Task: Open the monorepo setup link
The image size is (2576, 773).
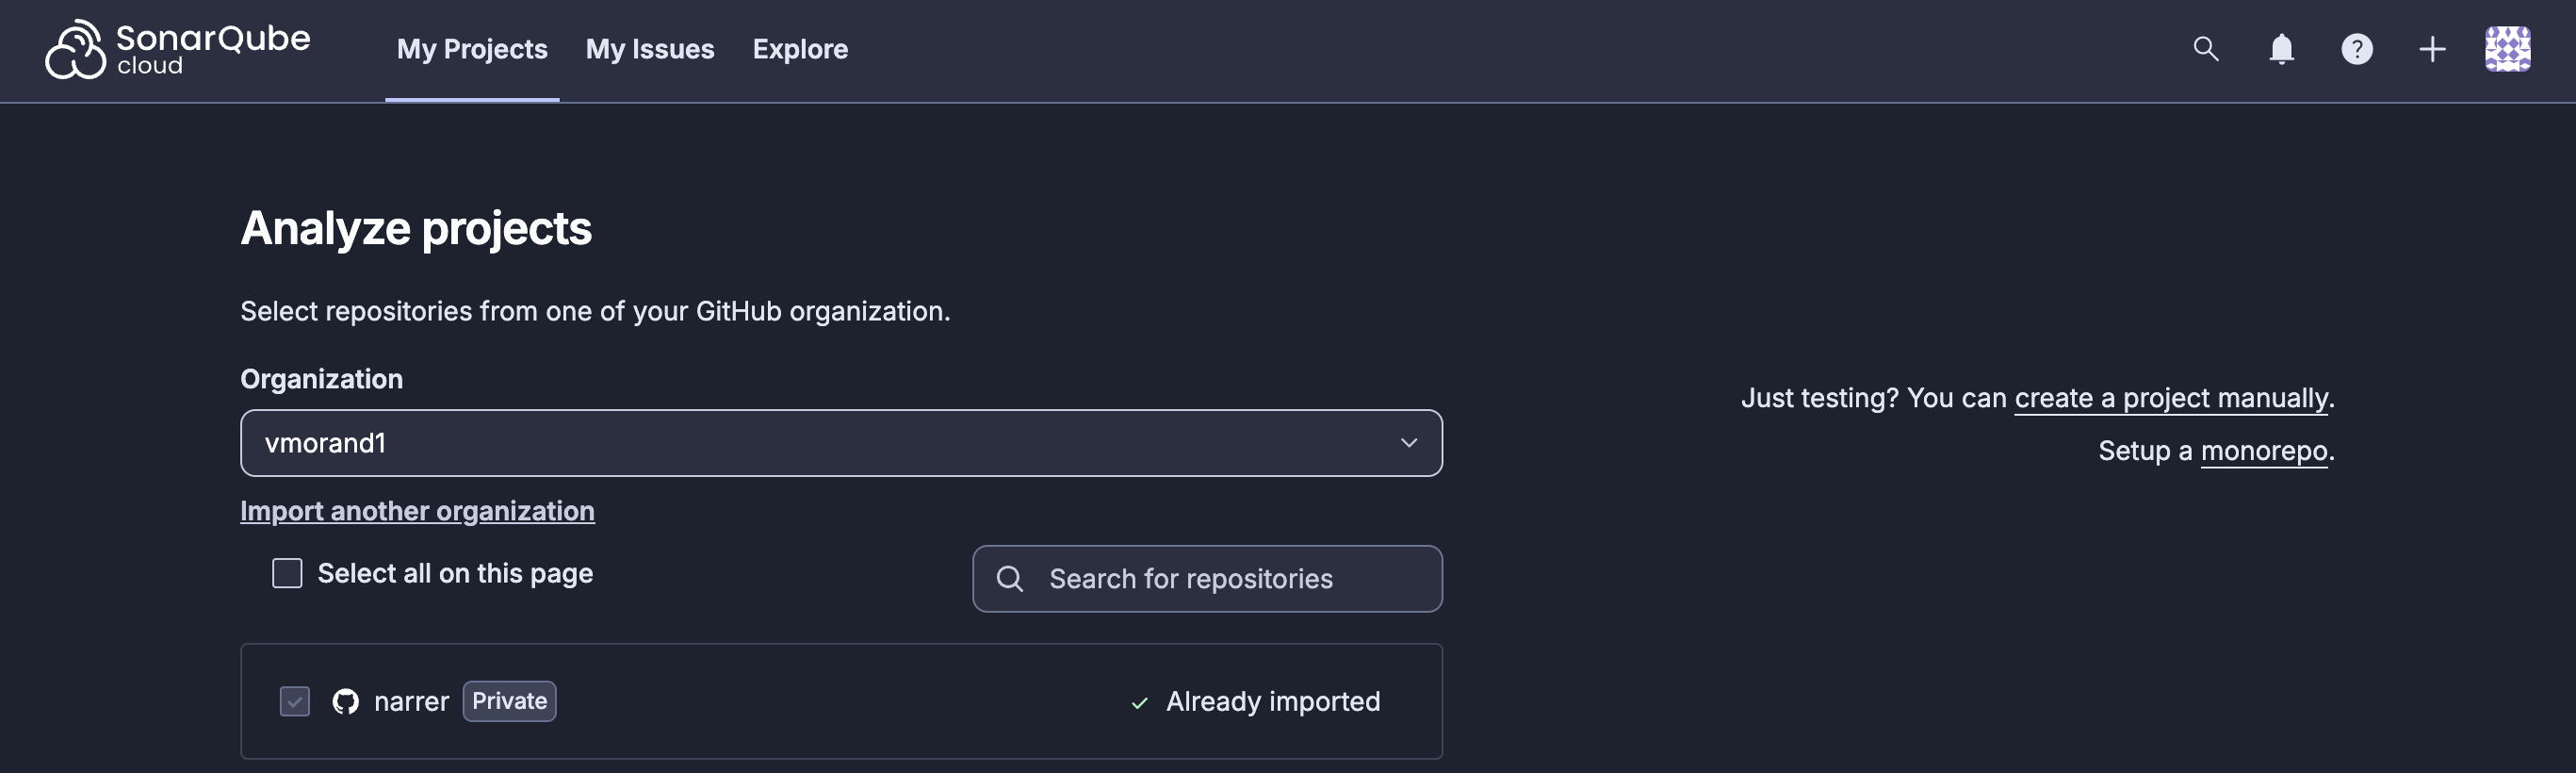Action: coord(2264,451)
